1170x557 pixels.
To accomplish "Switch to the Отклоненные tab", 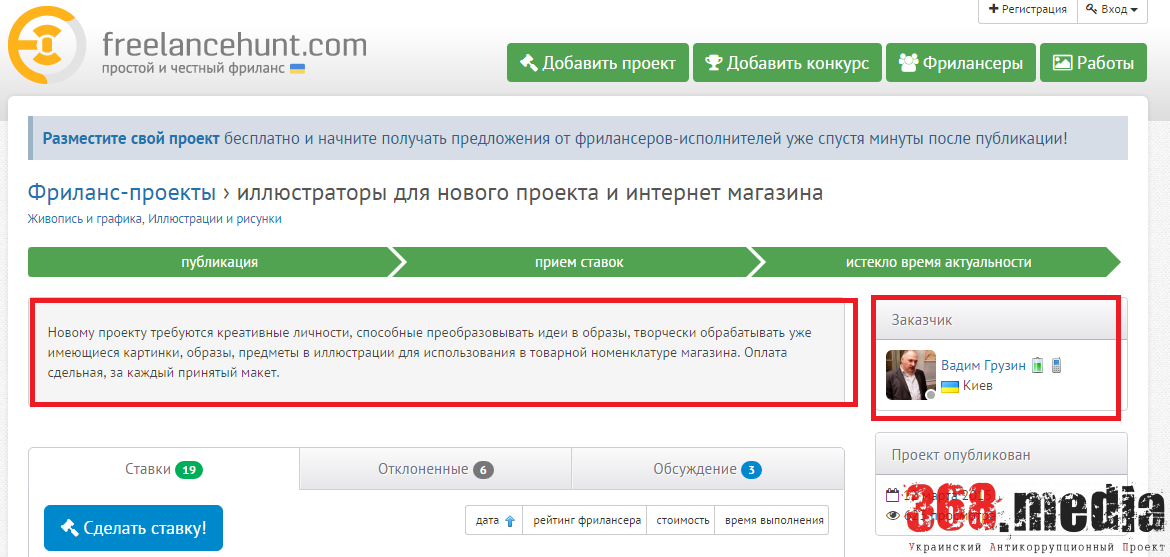I will pos(436,469).
